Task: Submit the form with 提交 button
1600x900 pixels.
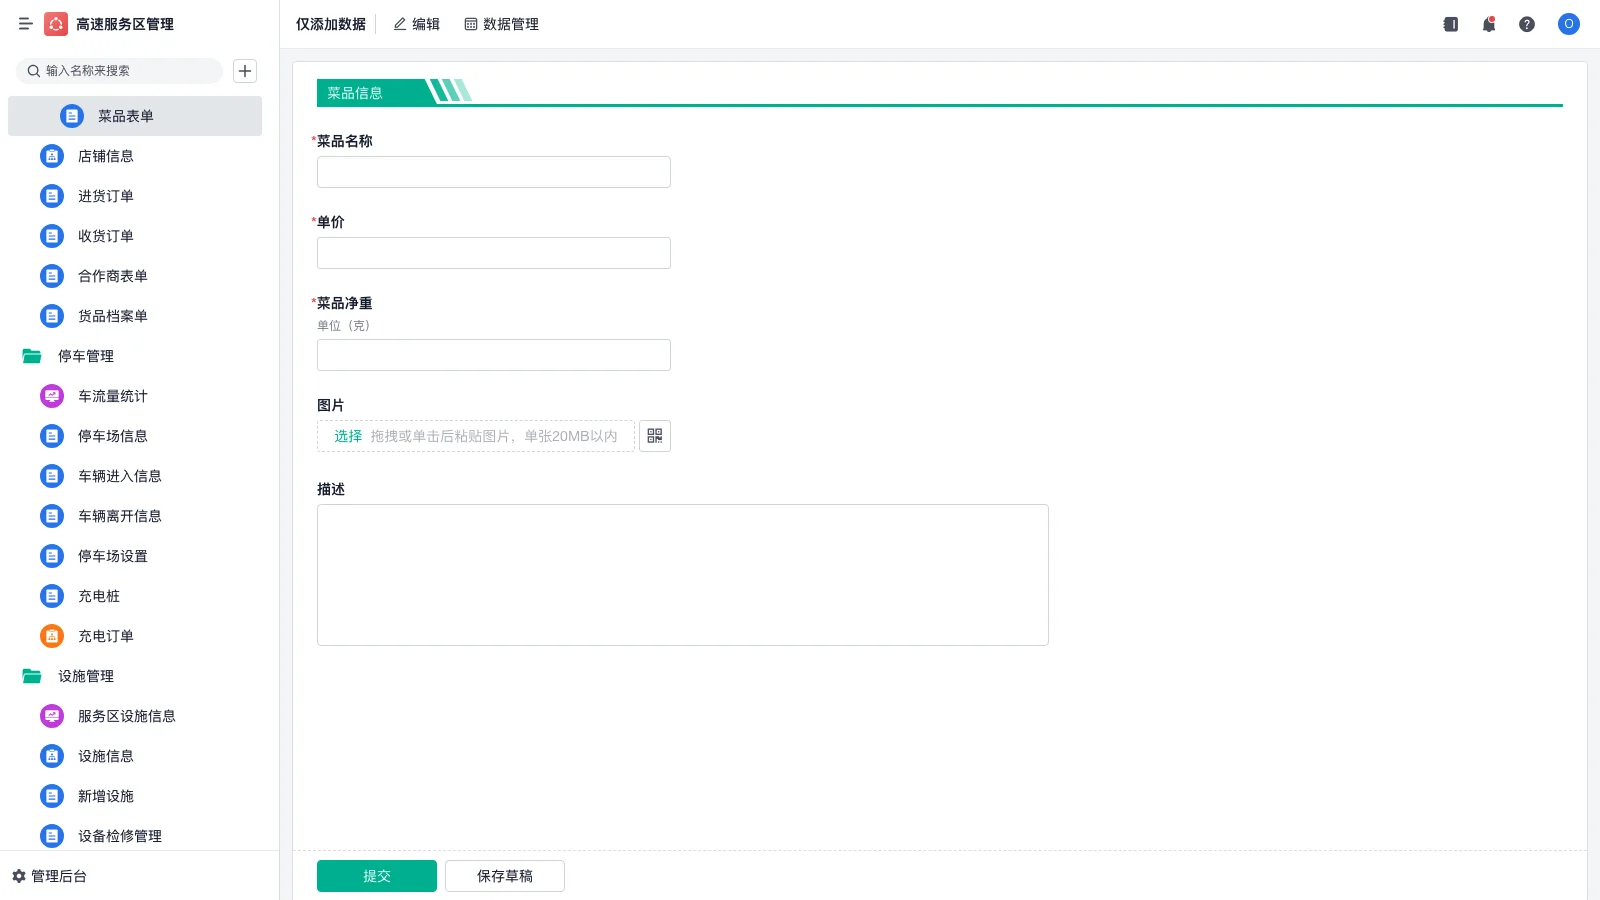Action: coord(377,876)
